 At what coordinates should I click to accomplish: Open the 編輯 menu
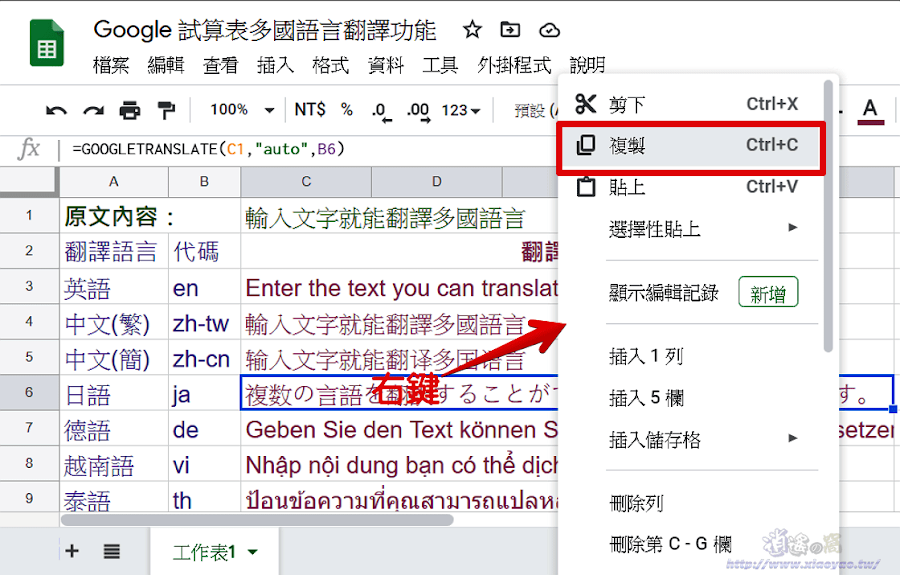point(166,65)
